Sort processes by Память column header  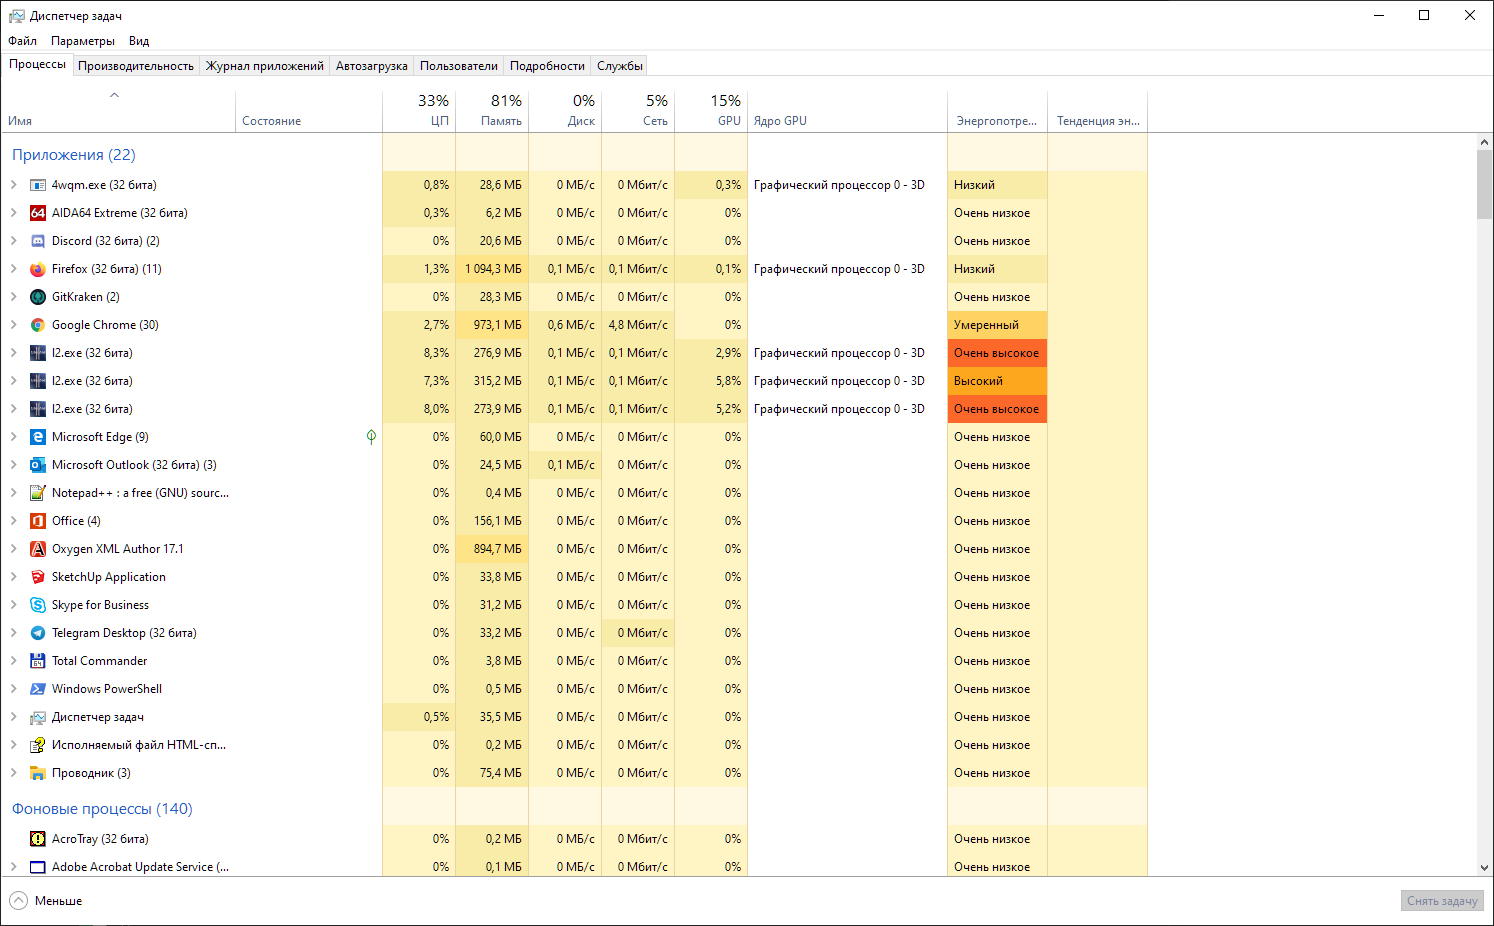(x=492, y=111)
